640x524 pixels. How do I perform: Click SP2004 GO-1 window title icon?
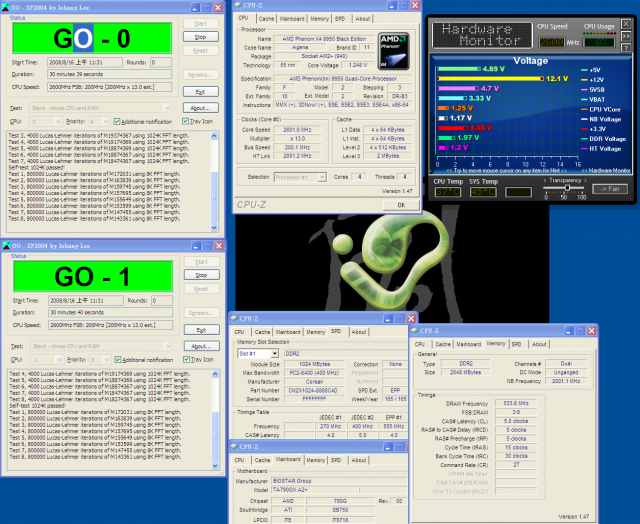coord(7,246)
